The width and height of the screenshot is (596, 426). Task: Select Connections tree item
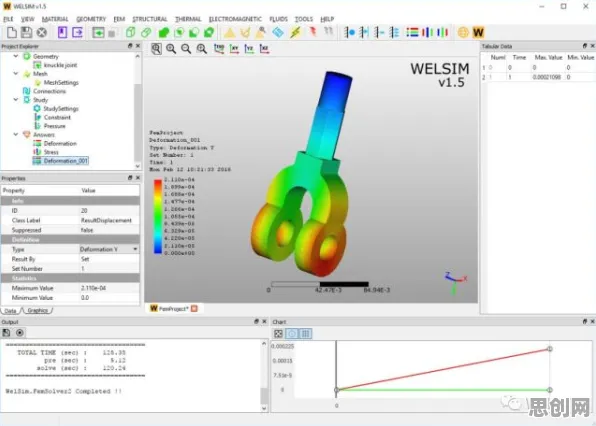[49, 91]
